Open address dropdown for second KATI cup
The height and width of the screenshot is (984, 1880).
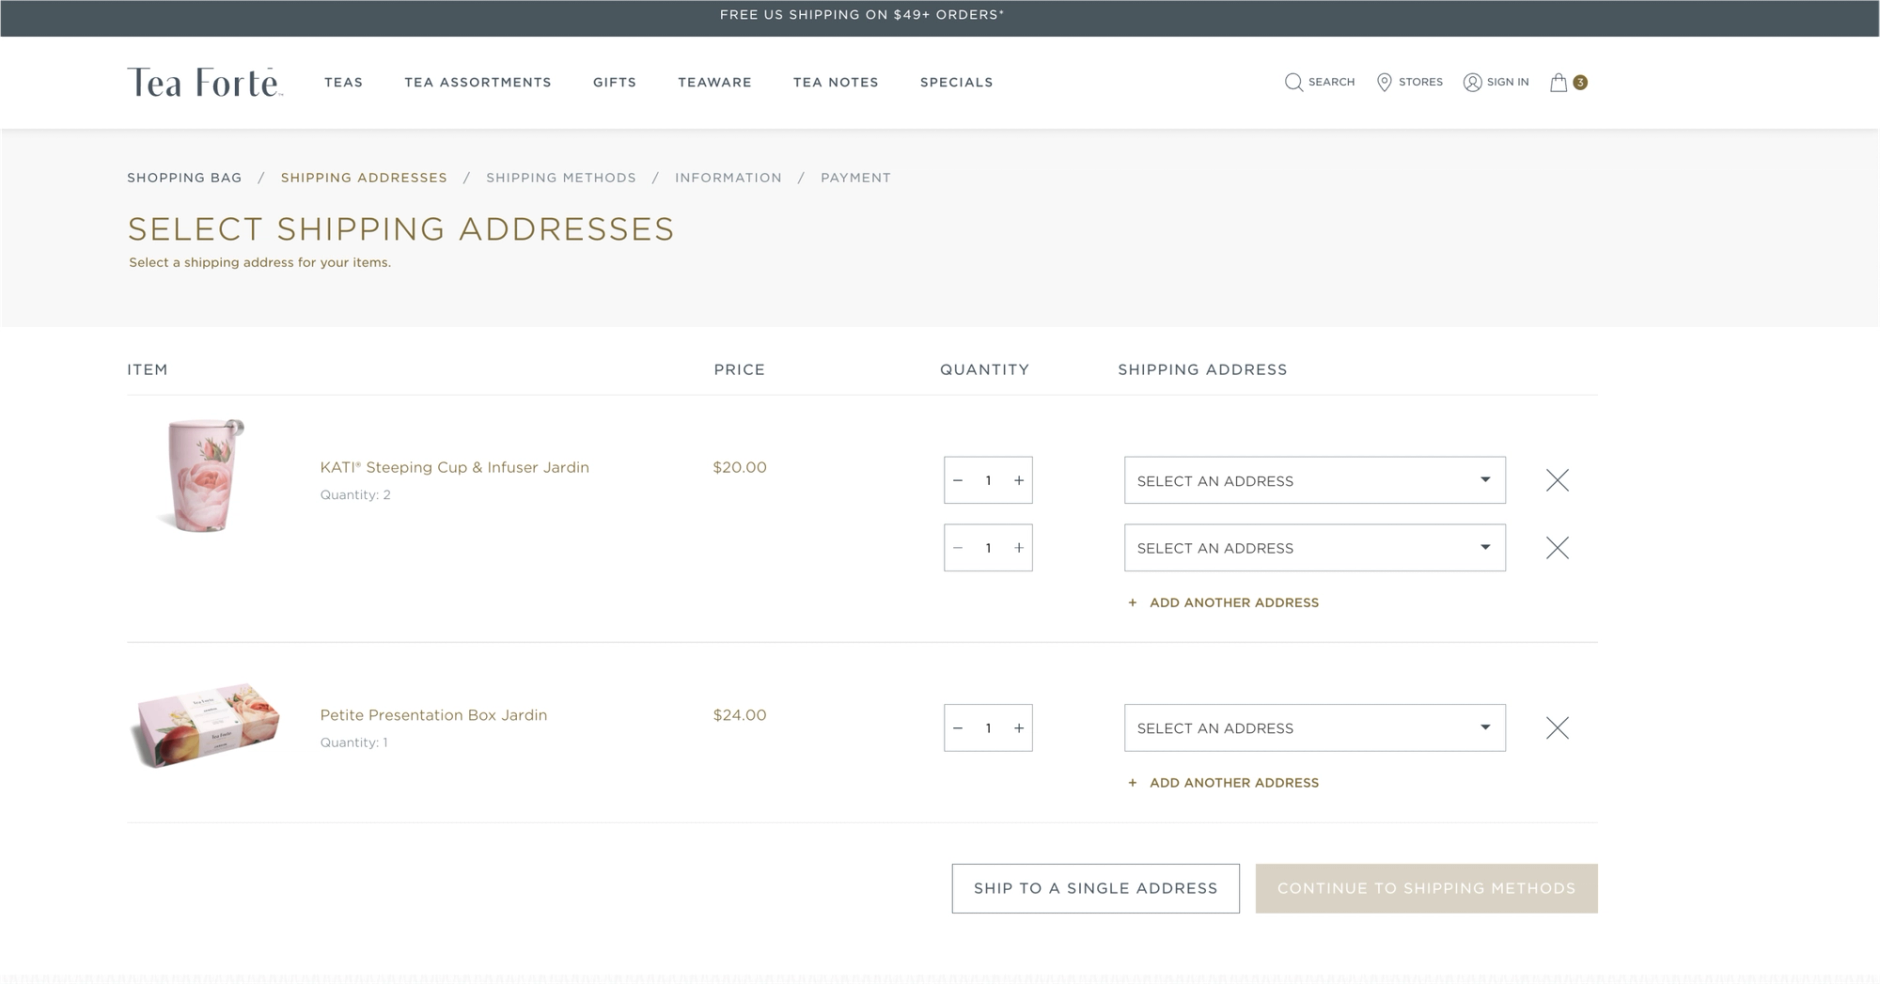[1315, 548]
